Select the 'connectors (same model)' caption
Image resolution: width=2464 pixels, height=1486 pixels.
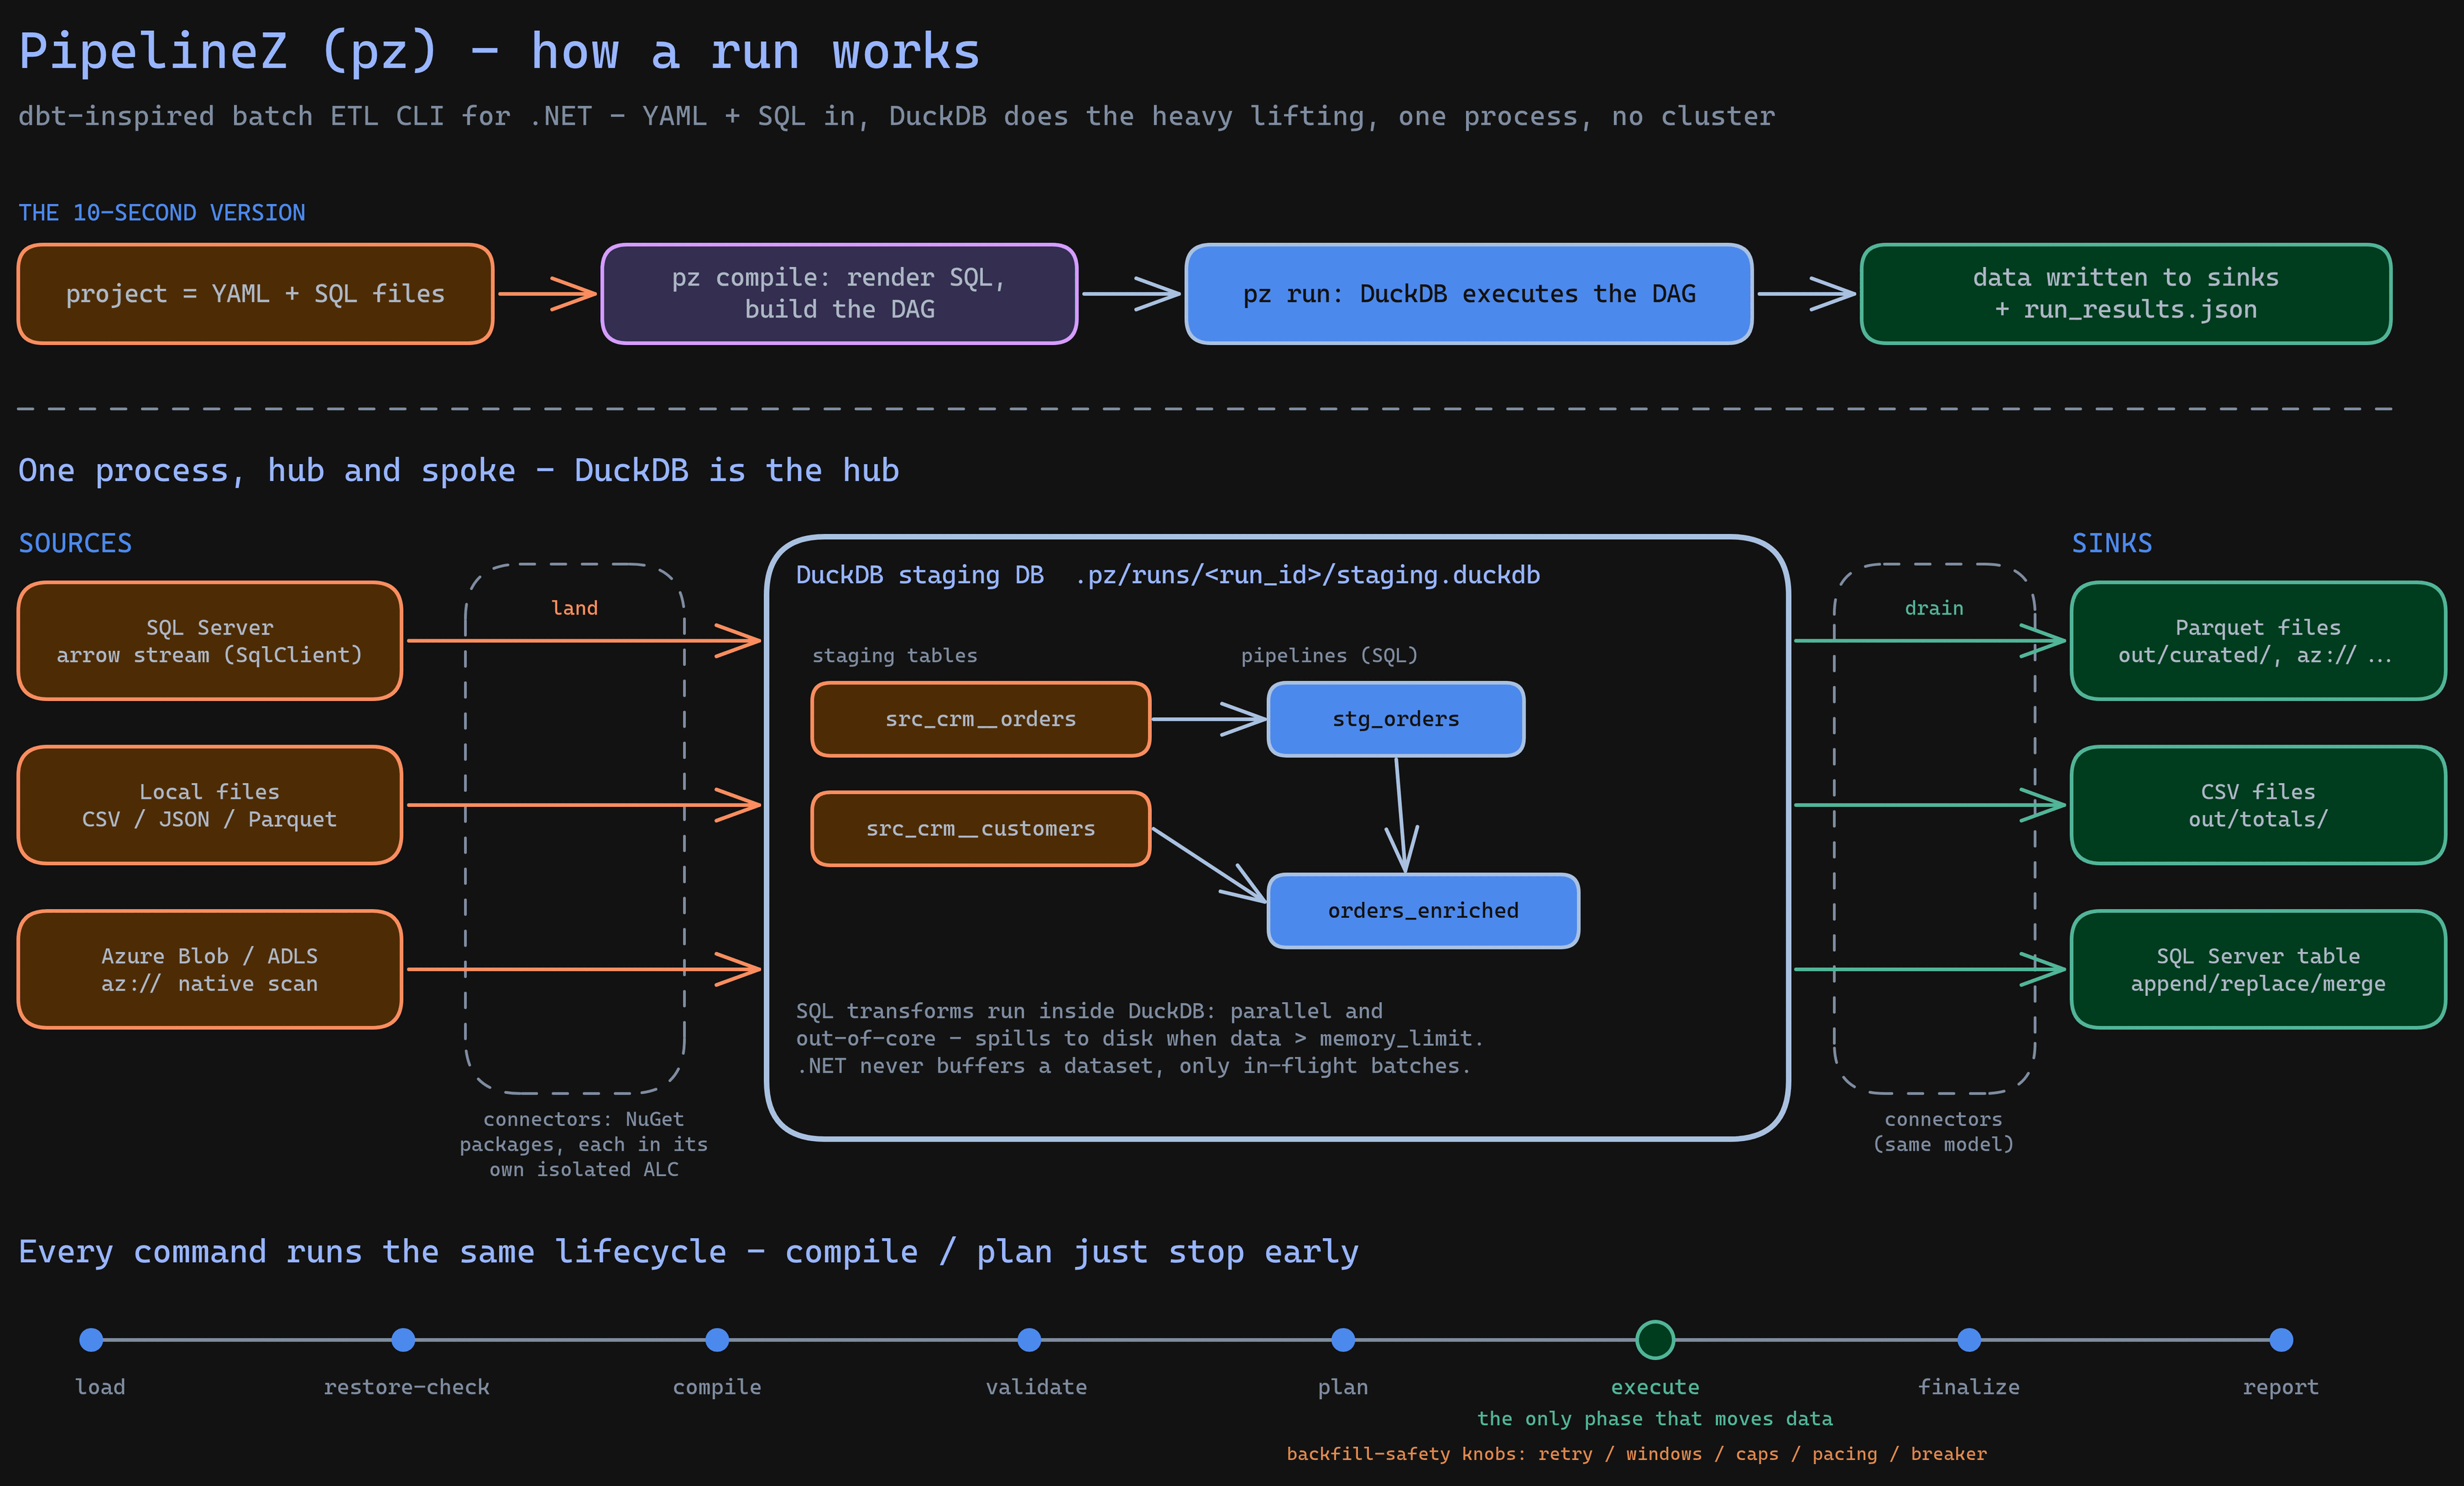1943,1132
